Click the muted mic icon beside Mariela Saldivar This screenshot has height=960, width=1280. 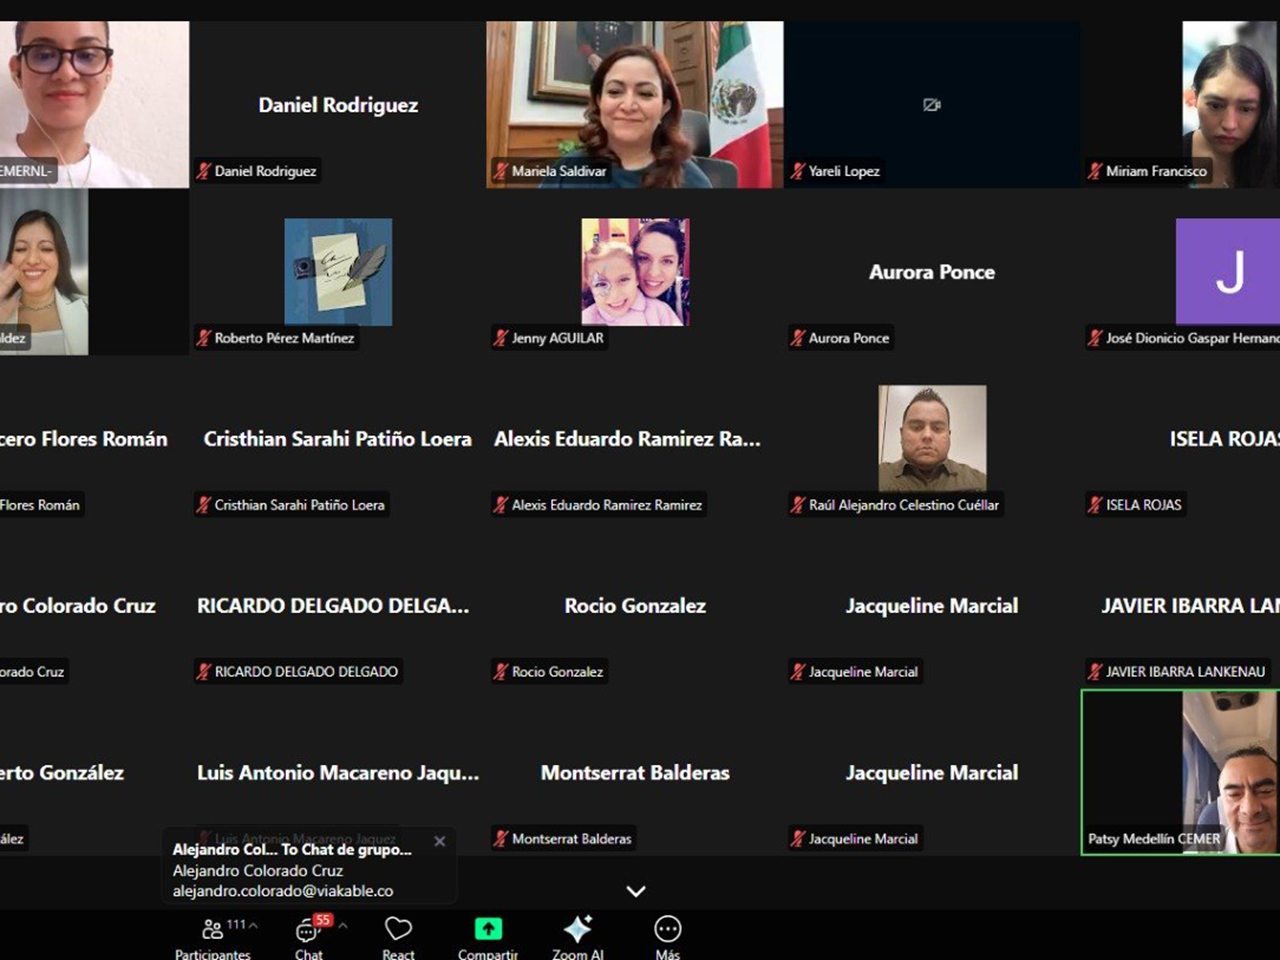[x=501, y=171]
